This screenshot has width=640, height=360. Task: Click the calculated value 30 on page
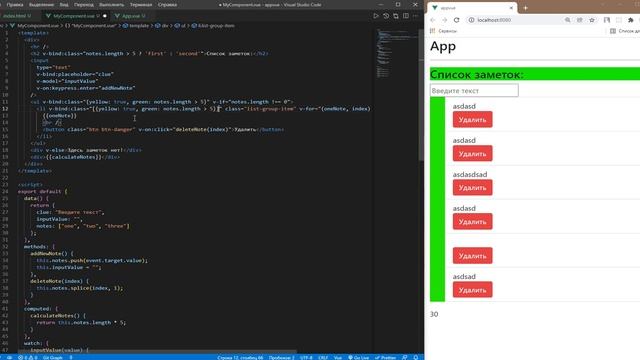[x=434, y=314]
